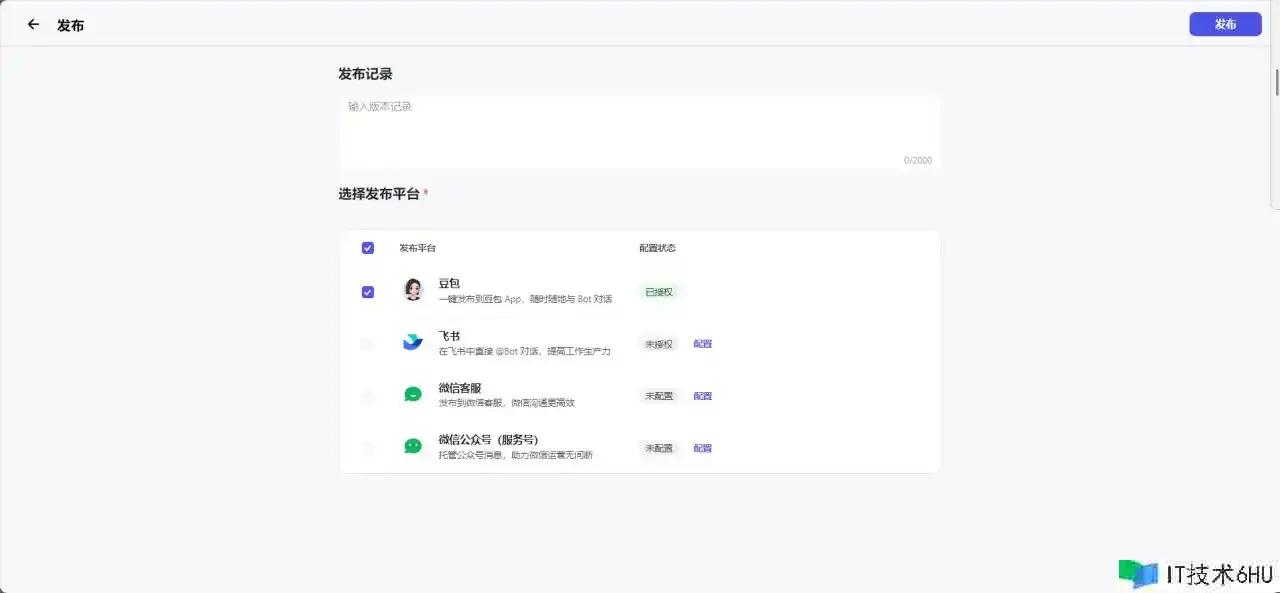Click the 豆包 avatar icon
The height and width of the screenshot is (593, 1280).
[x=413, y=291]
